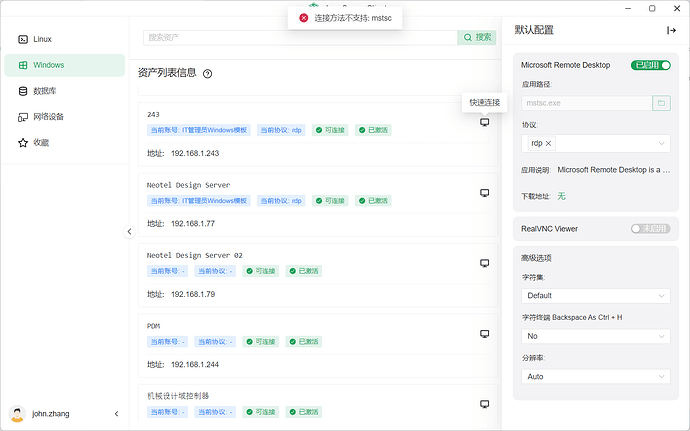Quick connect to Neotel Design Server 02
Screen dimensions: 690x431
(484, 263)
